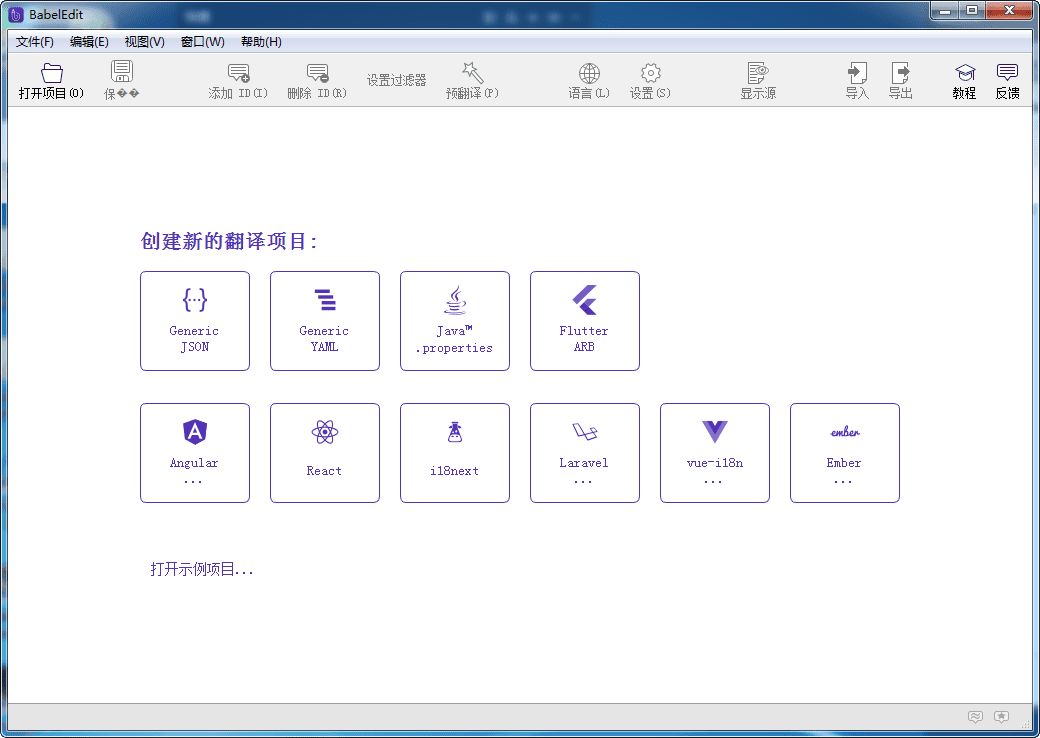
Task: Click the 设置过滤器 filter button
Action: [x=396, y=80]
